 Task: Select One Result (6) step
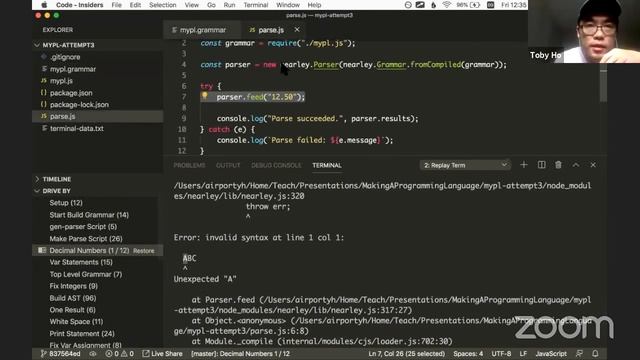(x=72, y=310)
